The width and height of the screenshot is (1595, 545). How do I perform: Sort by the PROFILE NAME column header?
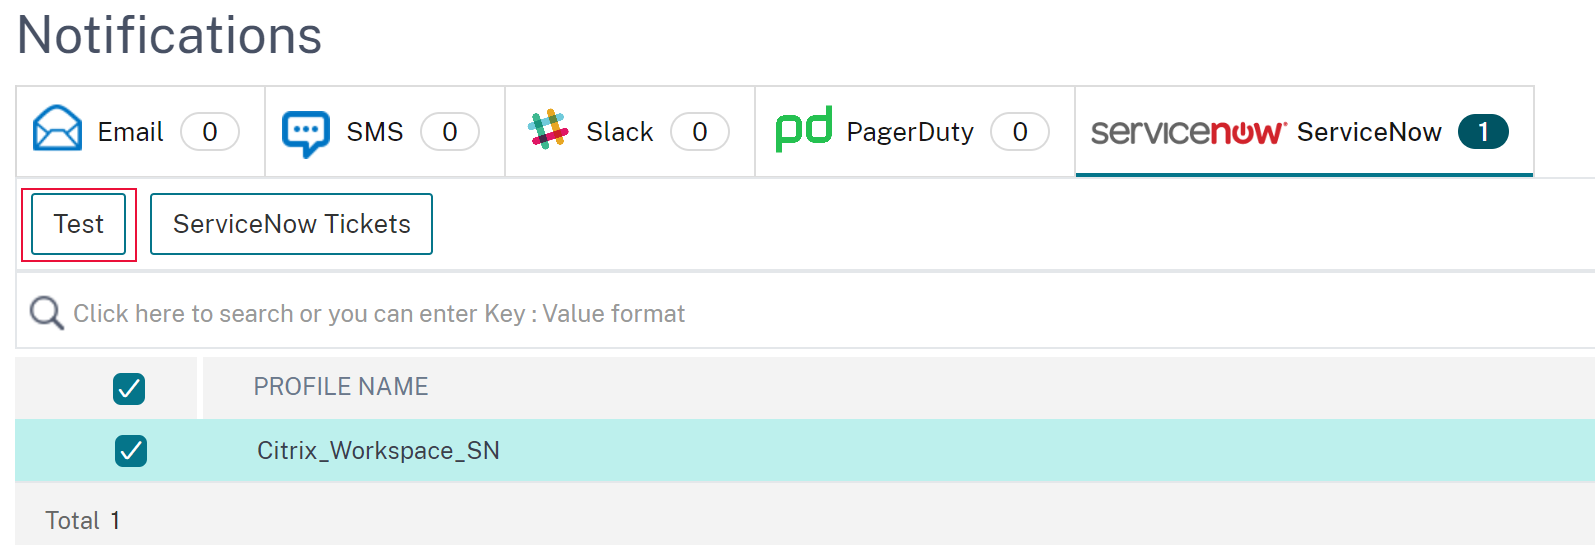[341, 387]
